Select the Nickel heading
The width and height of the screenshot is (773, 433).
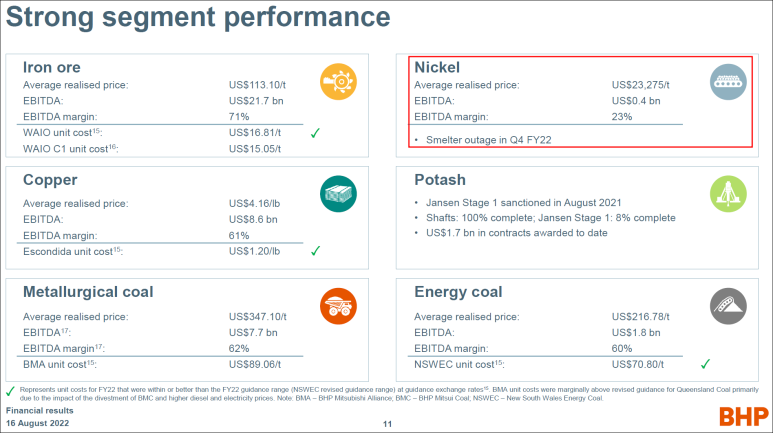click(437, 67)
